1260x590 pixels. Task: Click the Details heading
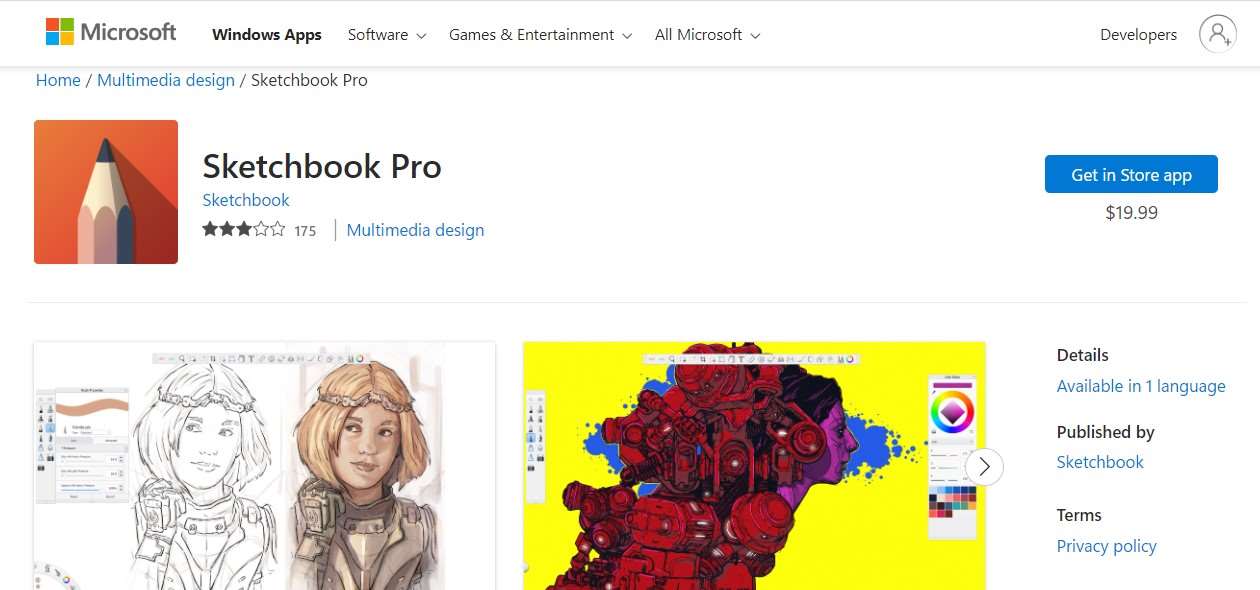1083,355
